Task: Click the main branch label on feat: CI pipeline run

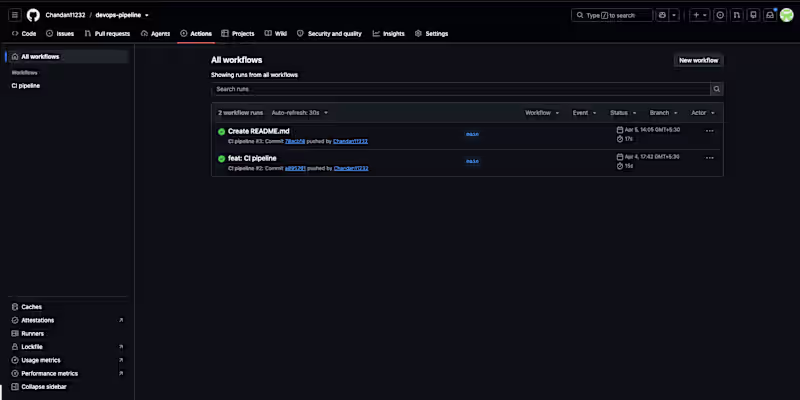Action: pyautogui.click(x=472, y=161)
